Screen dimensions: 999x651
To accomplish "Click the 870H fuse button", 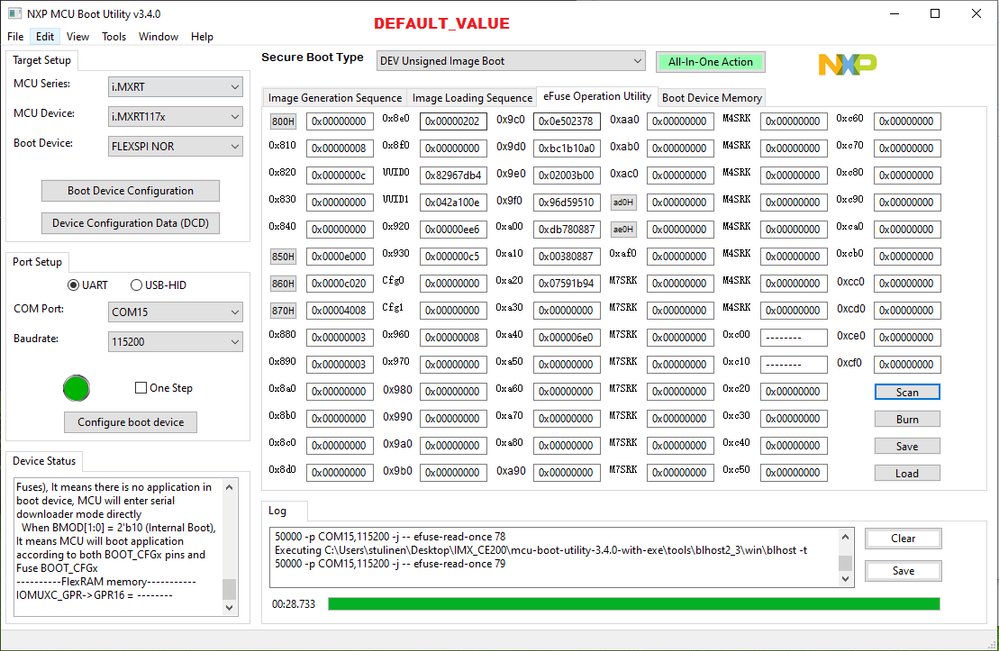I will [x=283, y=310].
